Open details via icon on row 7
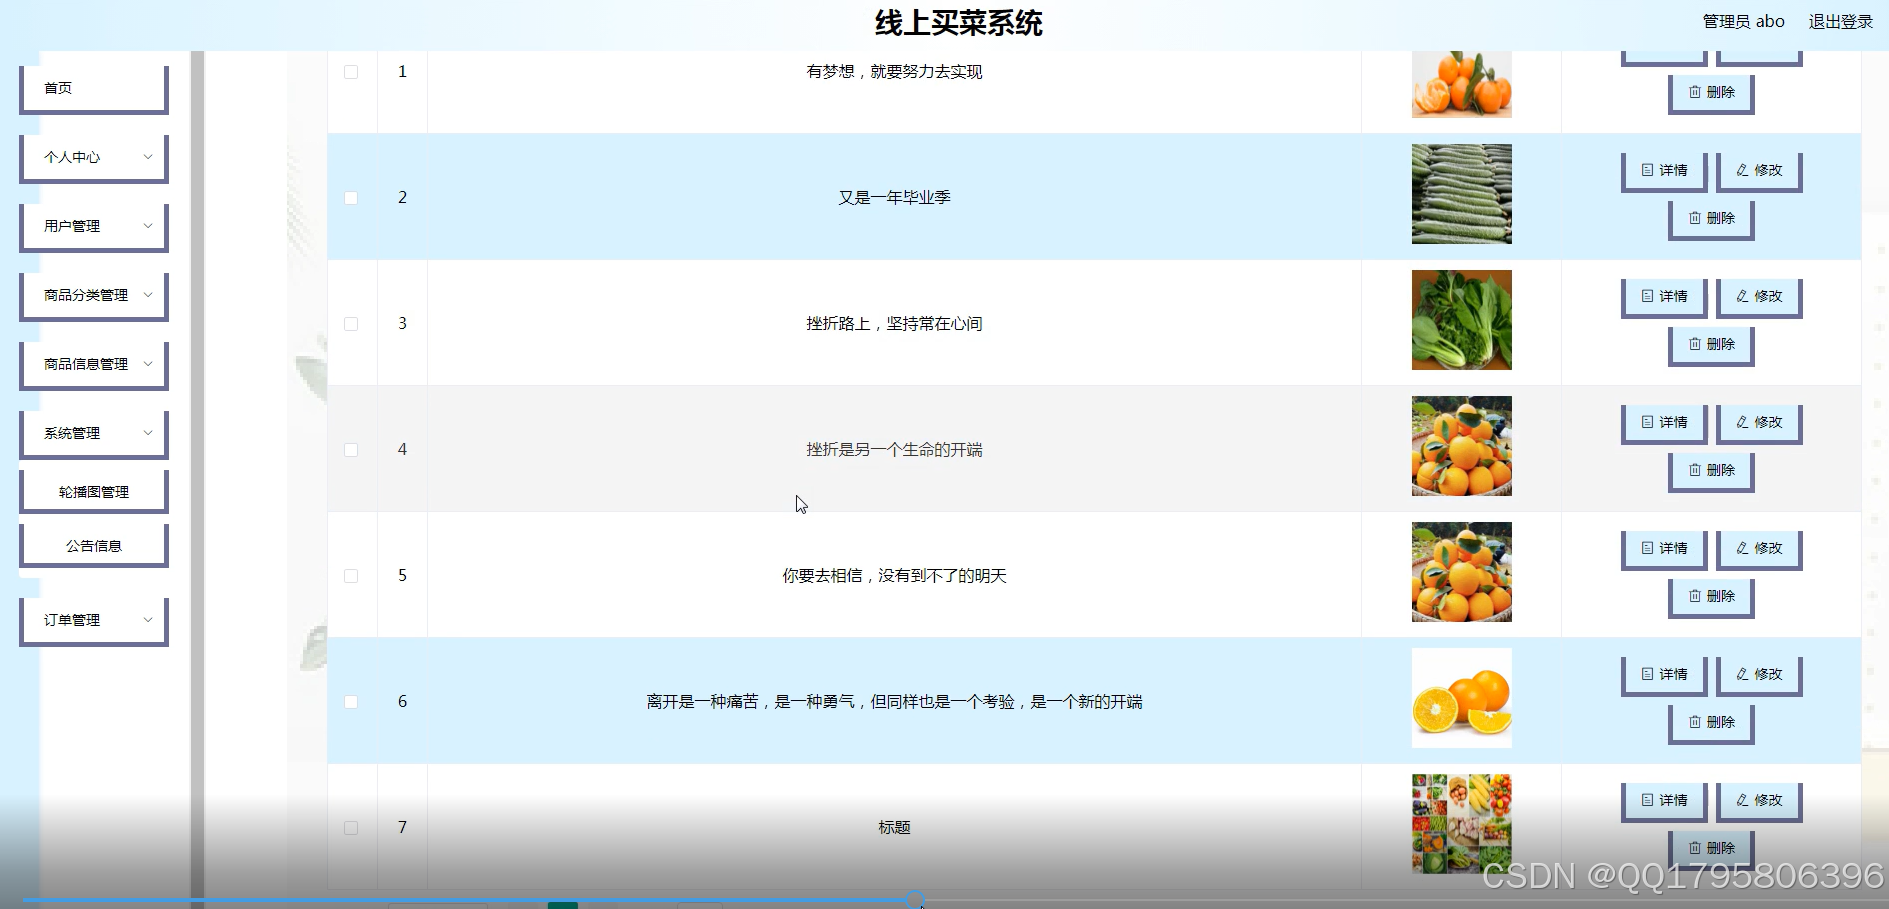 [1649, 800]
